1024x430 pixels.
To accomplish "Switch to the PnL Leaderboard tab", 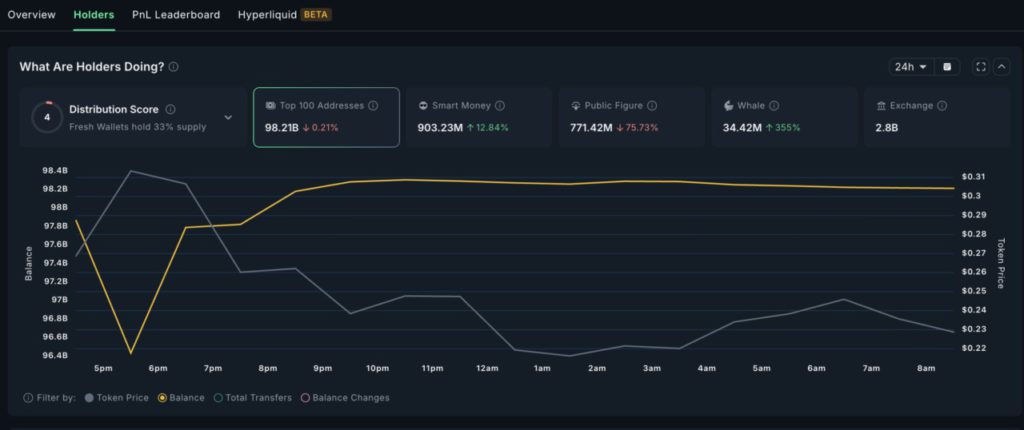I will tap(176, 15).
